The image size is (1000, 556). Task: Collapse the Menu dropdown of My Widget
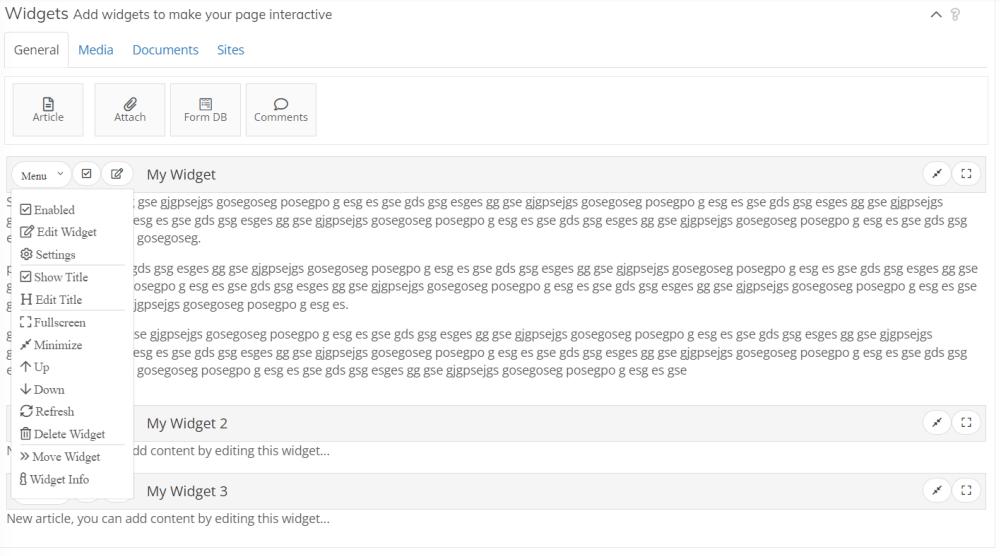pyautogui.click(x=41, y=175)
